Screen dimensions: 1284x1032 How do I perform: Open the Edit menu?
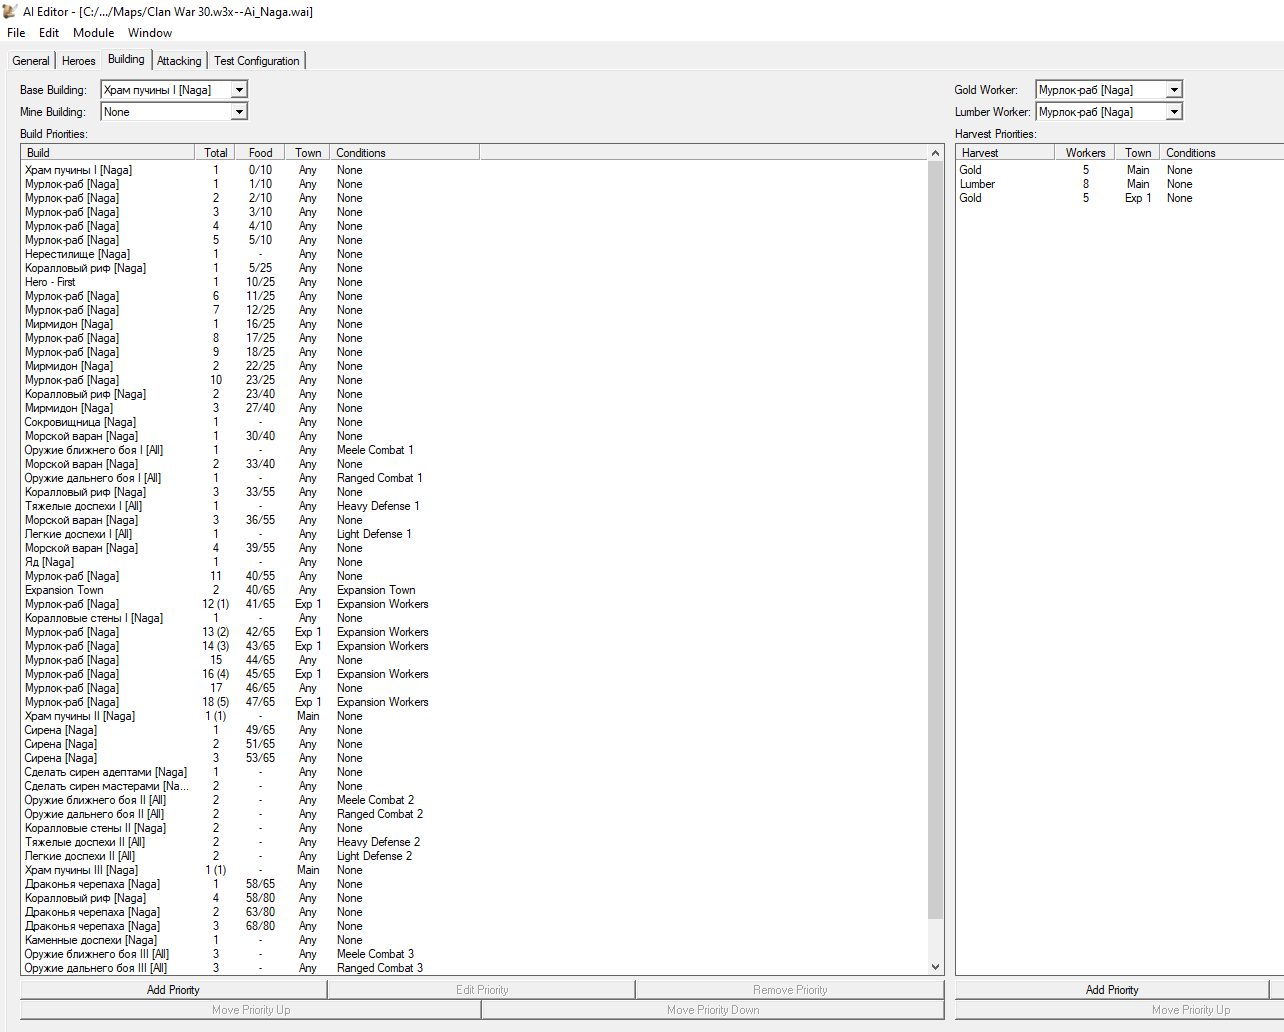pos(49,33)
